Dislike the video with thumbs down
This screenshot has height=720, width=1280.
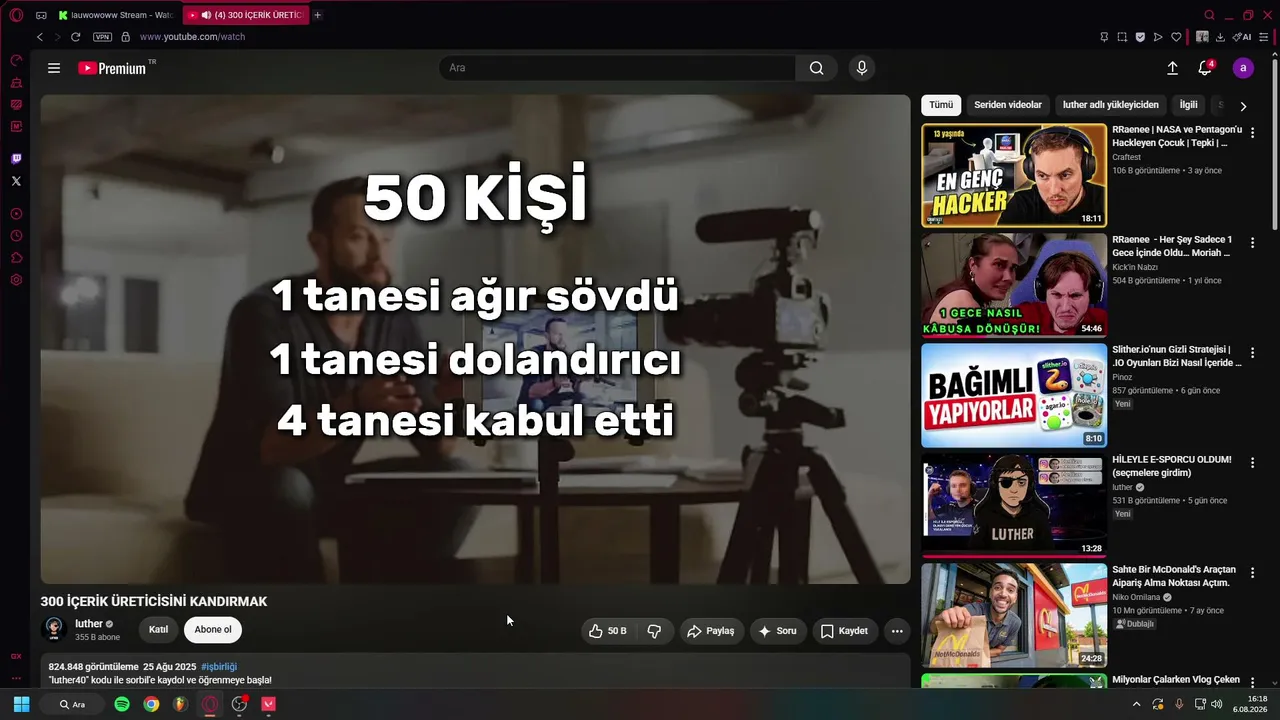(x=655, y=631)
